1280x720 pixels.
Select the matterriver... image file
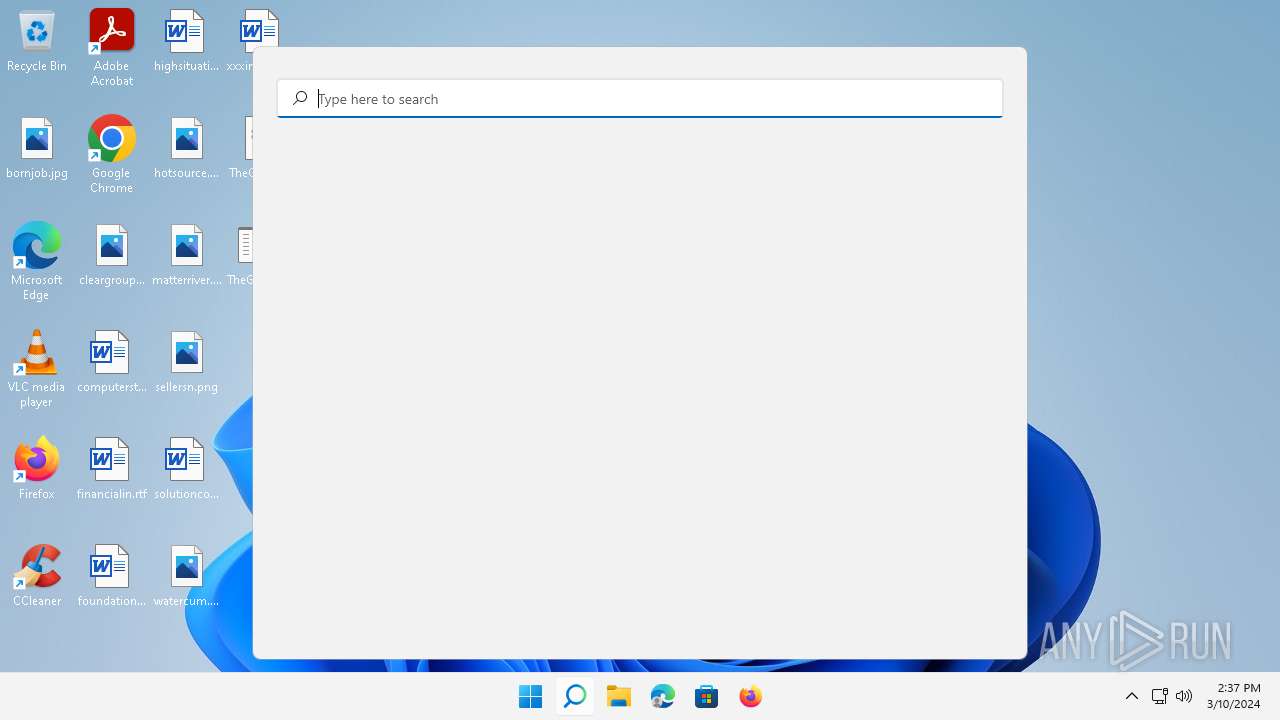coord(186,256)
